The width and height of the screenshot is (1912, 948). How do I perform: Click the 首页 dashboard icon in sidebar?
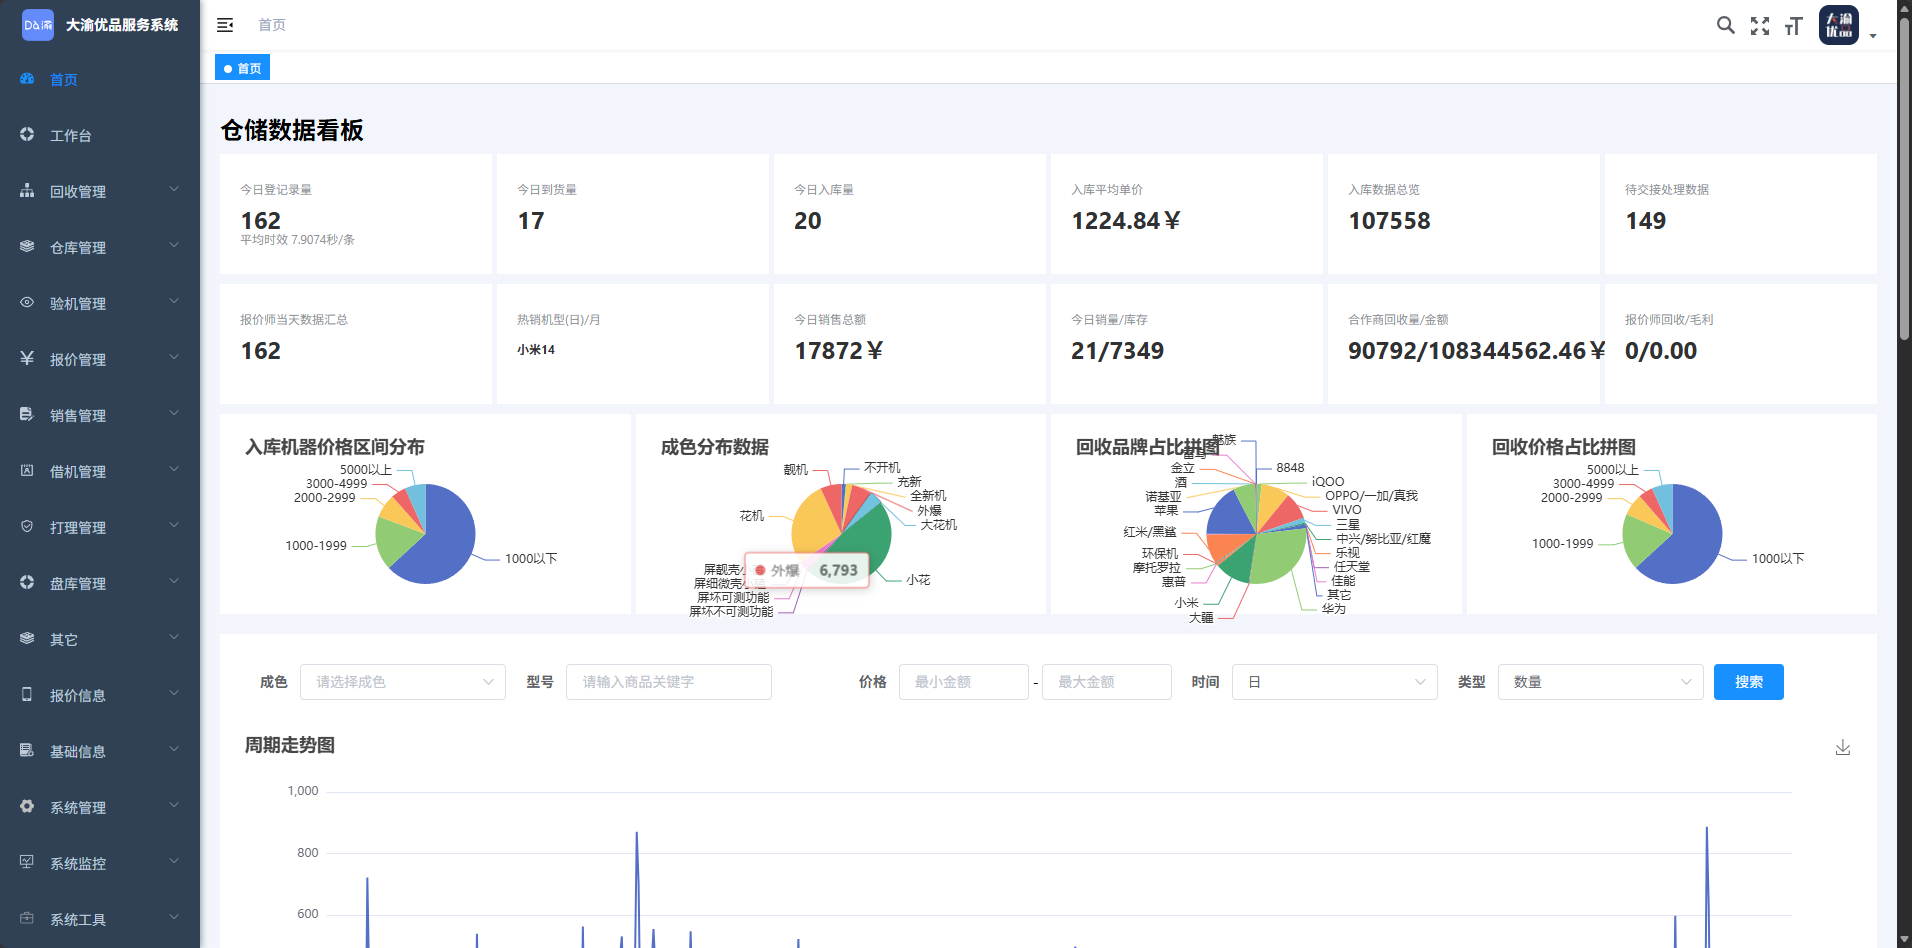[x=27, y=79]
